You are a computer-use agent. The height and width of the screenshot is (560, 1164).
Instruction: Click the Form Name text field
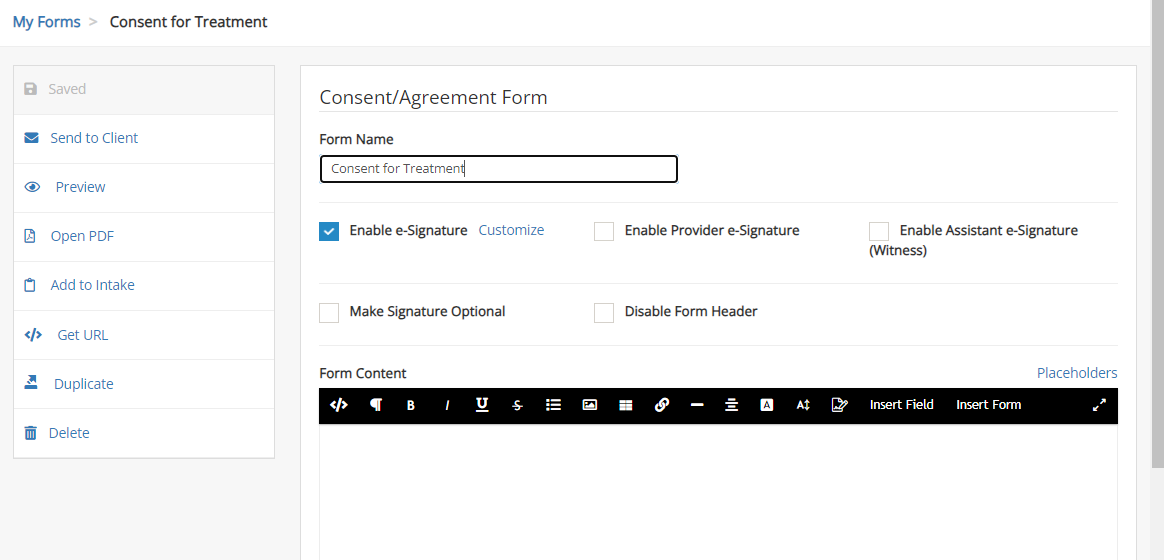click(x=499, y=169)
